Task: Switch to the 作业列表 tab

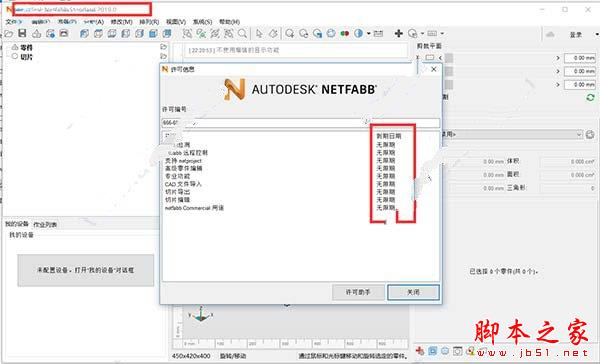Action: click(x=45, y=224)
